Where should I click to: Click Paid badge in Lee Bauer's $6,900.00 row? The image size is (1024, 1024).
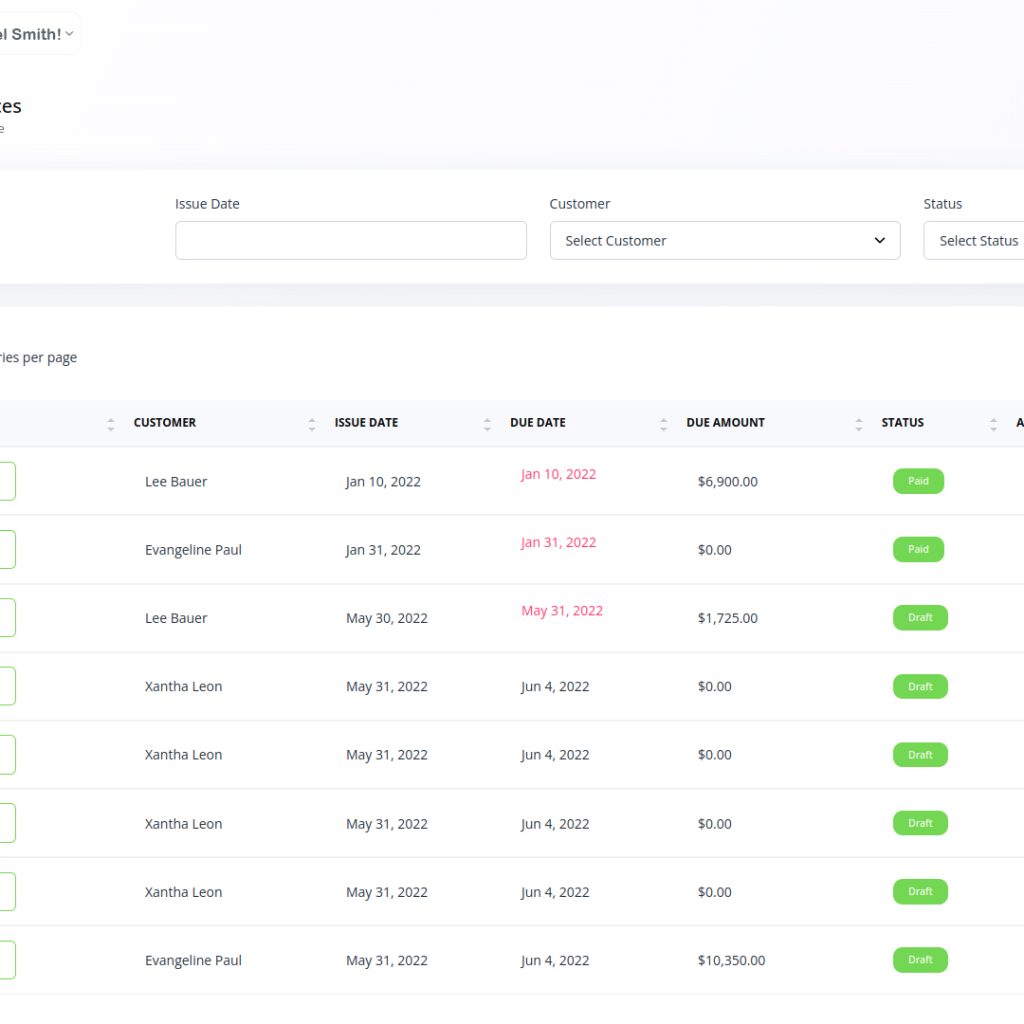(918, 481)
